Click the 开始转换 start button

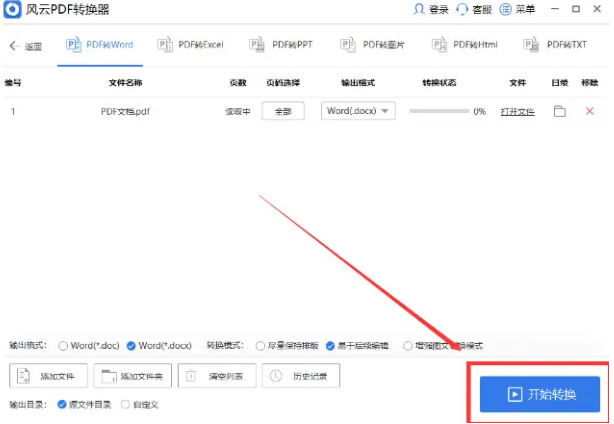point(540,394)
